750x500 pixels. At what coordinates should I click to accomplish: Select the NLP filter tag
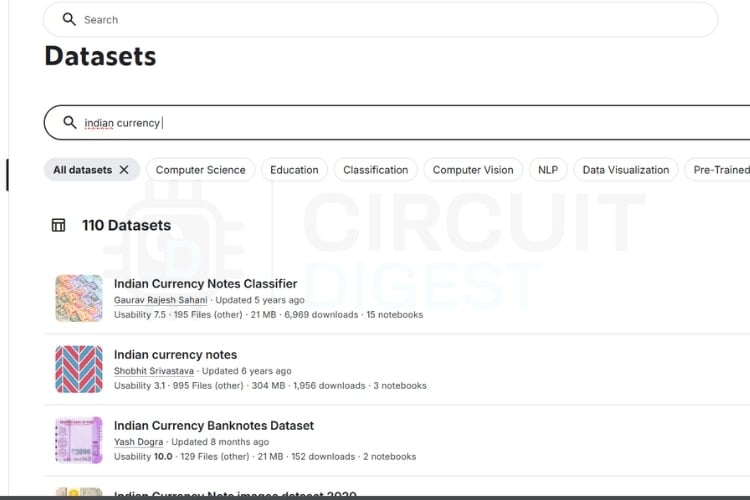pos(547,170)
